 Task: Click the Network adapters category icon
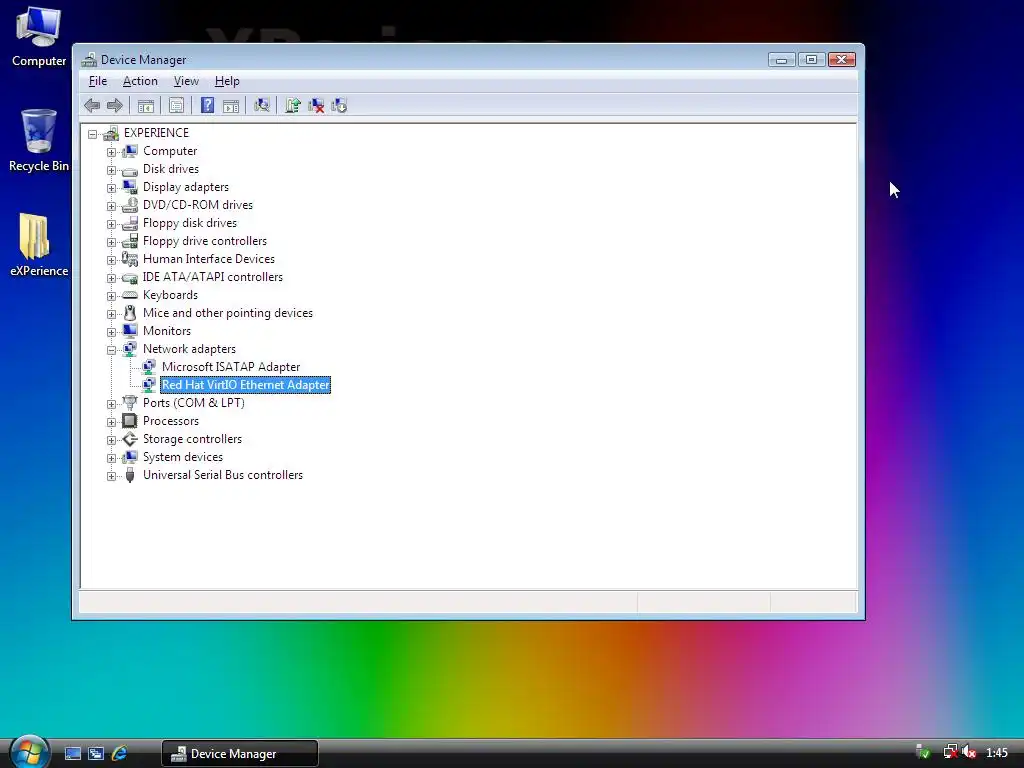tap(130, 349)
